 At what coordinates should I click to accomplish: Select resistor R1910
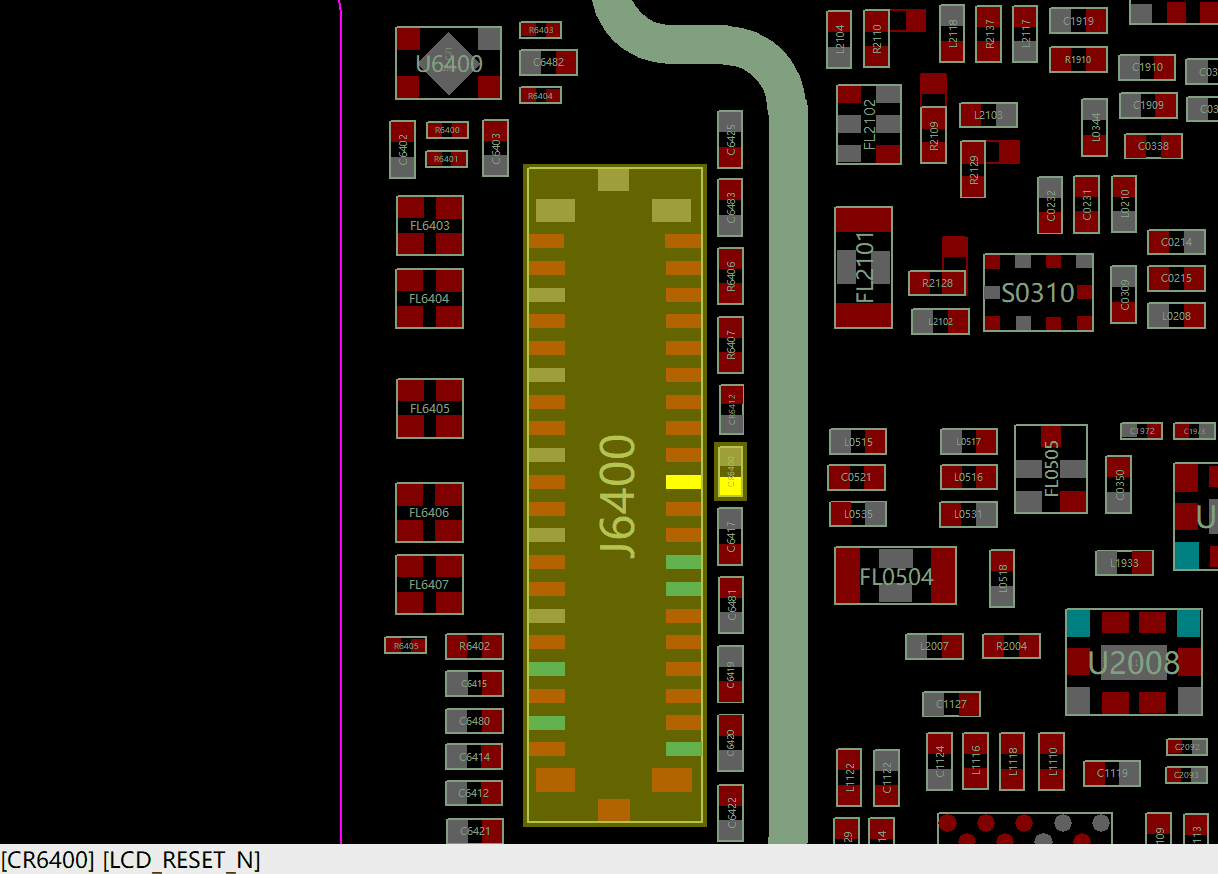1078,60
